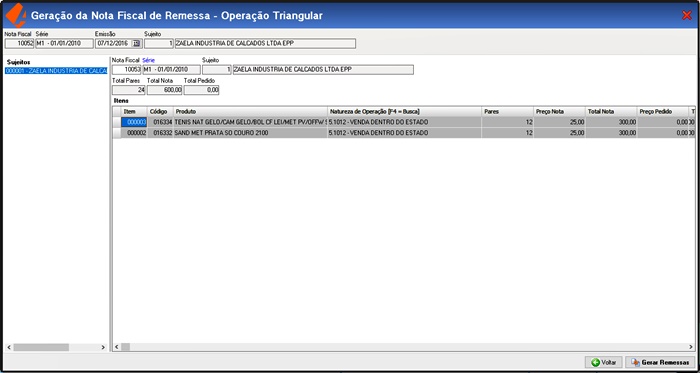The image size is (700, 373).
Task: Click code cell 016332
Action: (160, 133)
